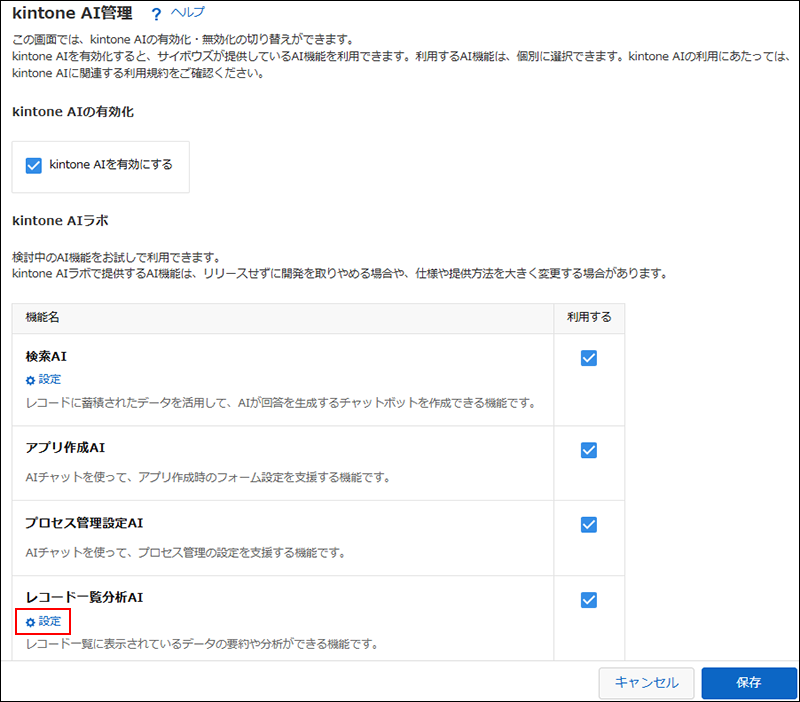Disable the レコード一覧分析AI checkbox
800x702 pixels.
pos(588,600)
